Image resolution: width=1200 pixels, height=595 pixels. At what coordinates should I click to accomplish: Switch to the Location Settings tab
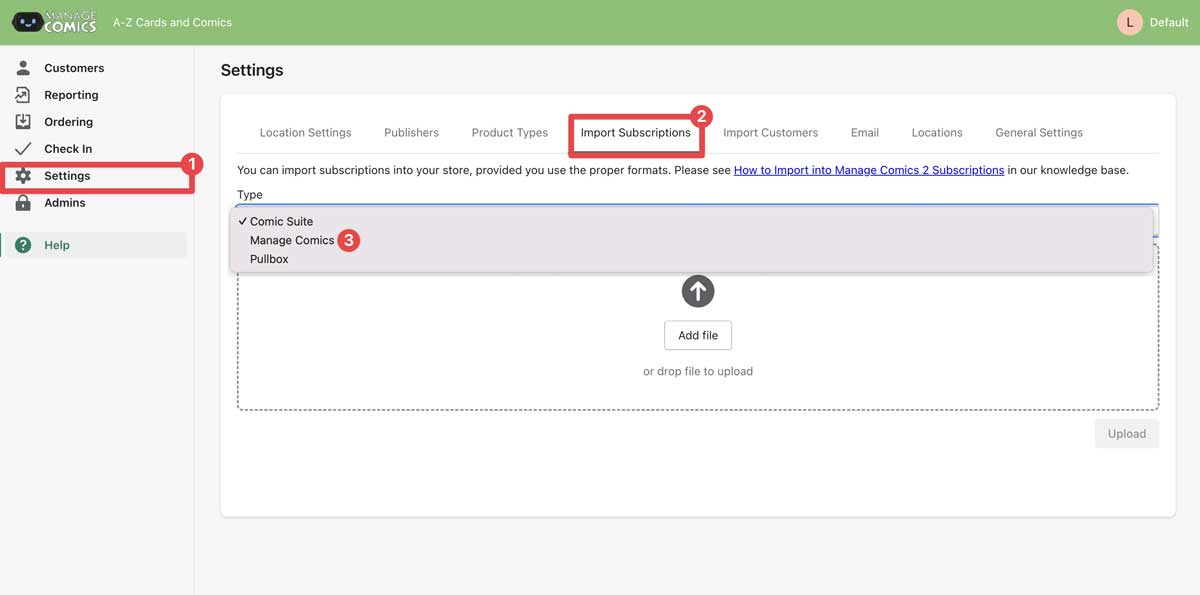(x=305, y=133)
